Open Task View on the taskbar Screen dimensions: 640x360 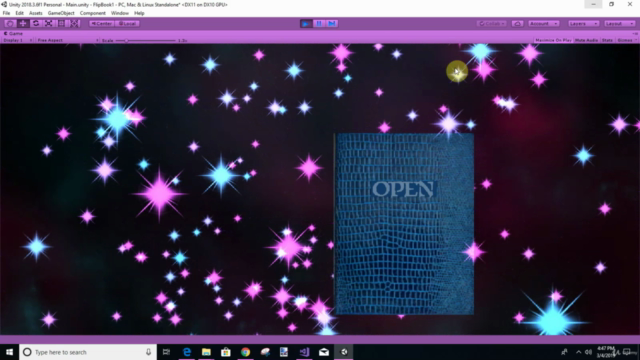coord(166,352)
